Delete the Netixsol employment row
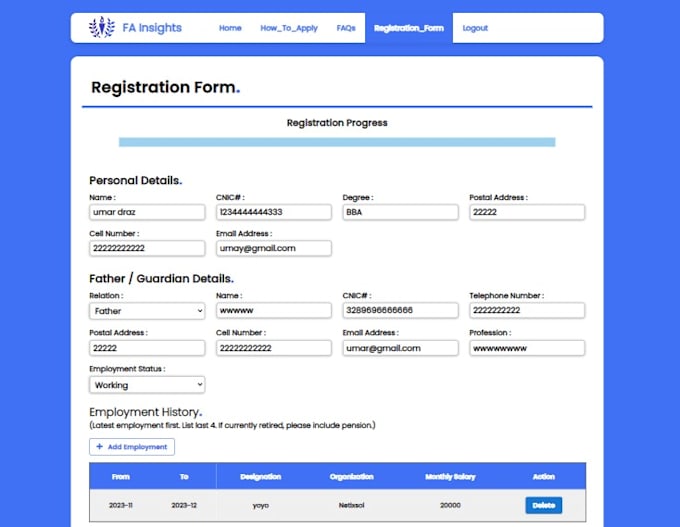The height and width of the screenshot is (527, 680). coord(543,505)
